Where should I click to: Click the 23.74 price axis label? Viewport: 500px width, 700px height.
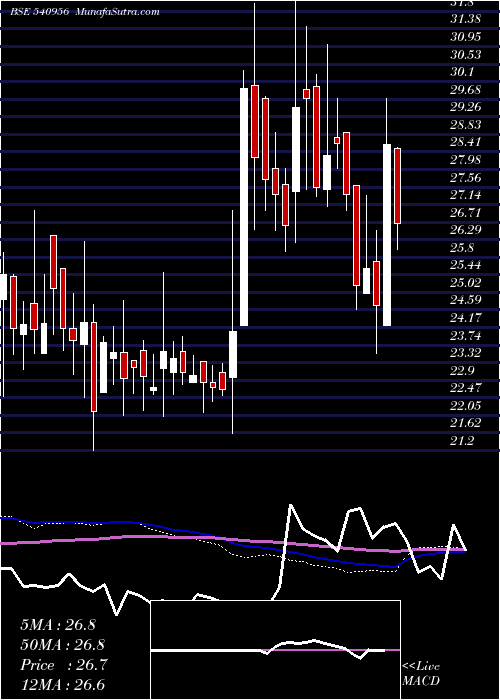[466, 335]
